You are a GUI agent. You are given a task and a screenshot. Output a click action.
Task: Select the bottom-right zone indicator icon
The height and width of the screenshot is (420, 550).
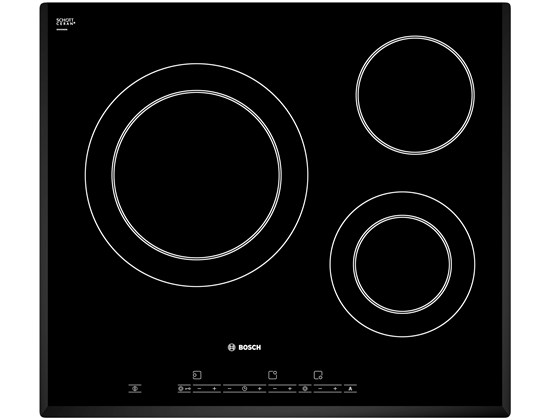(318, 375)
